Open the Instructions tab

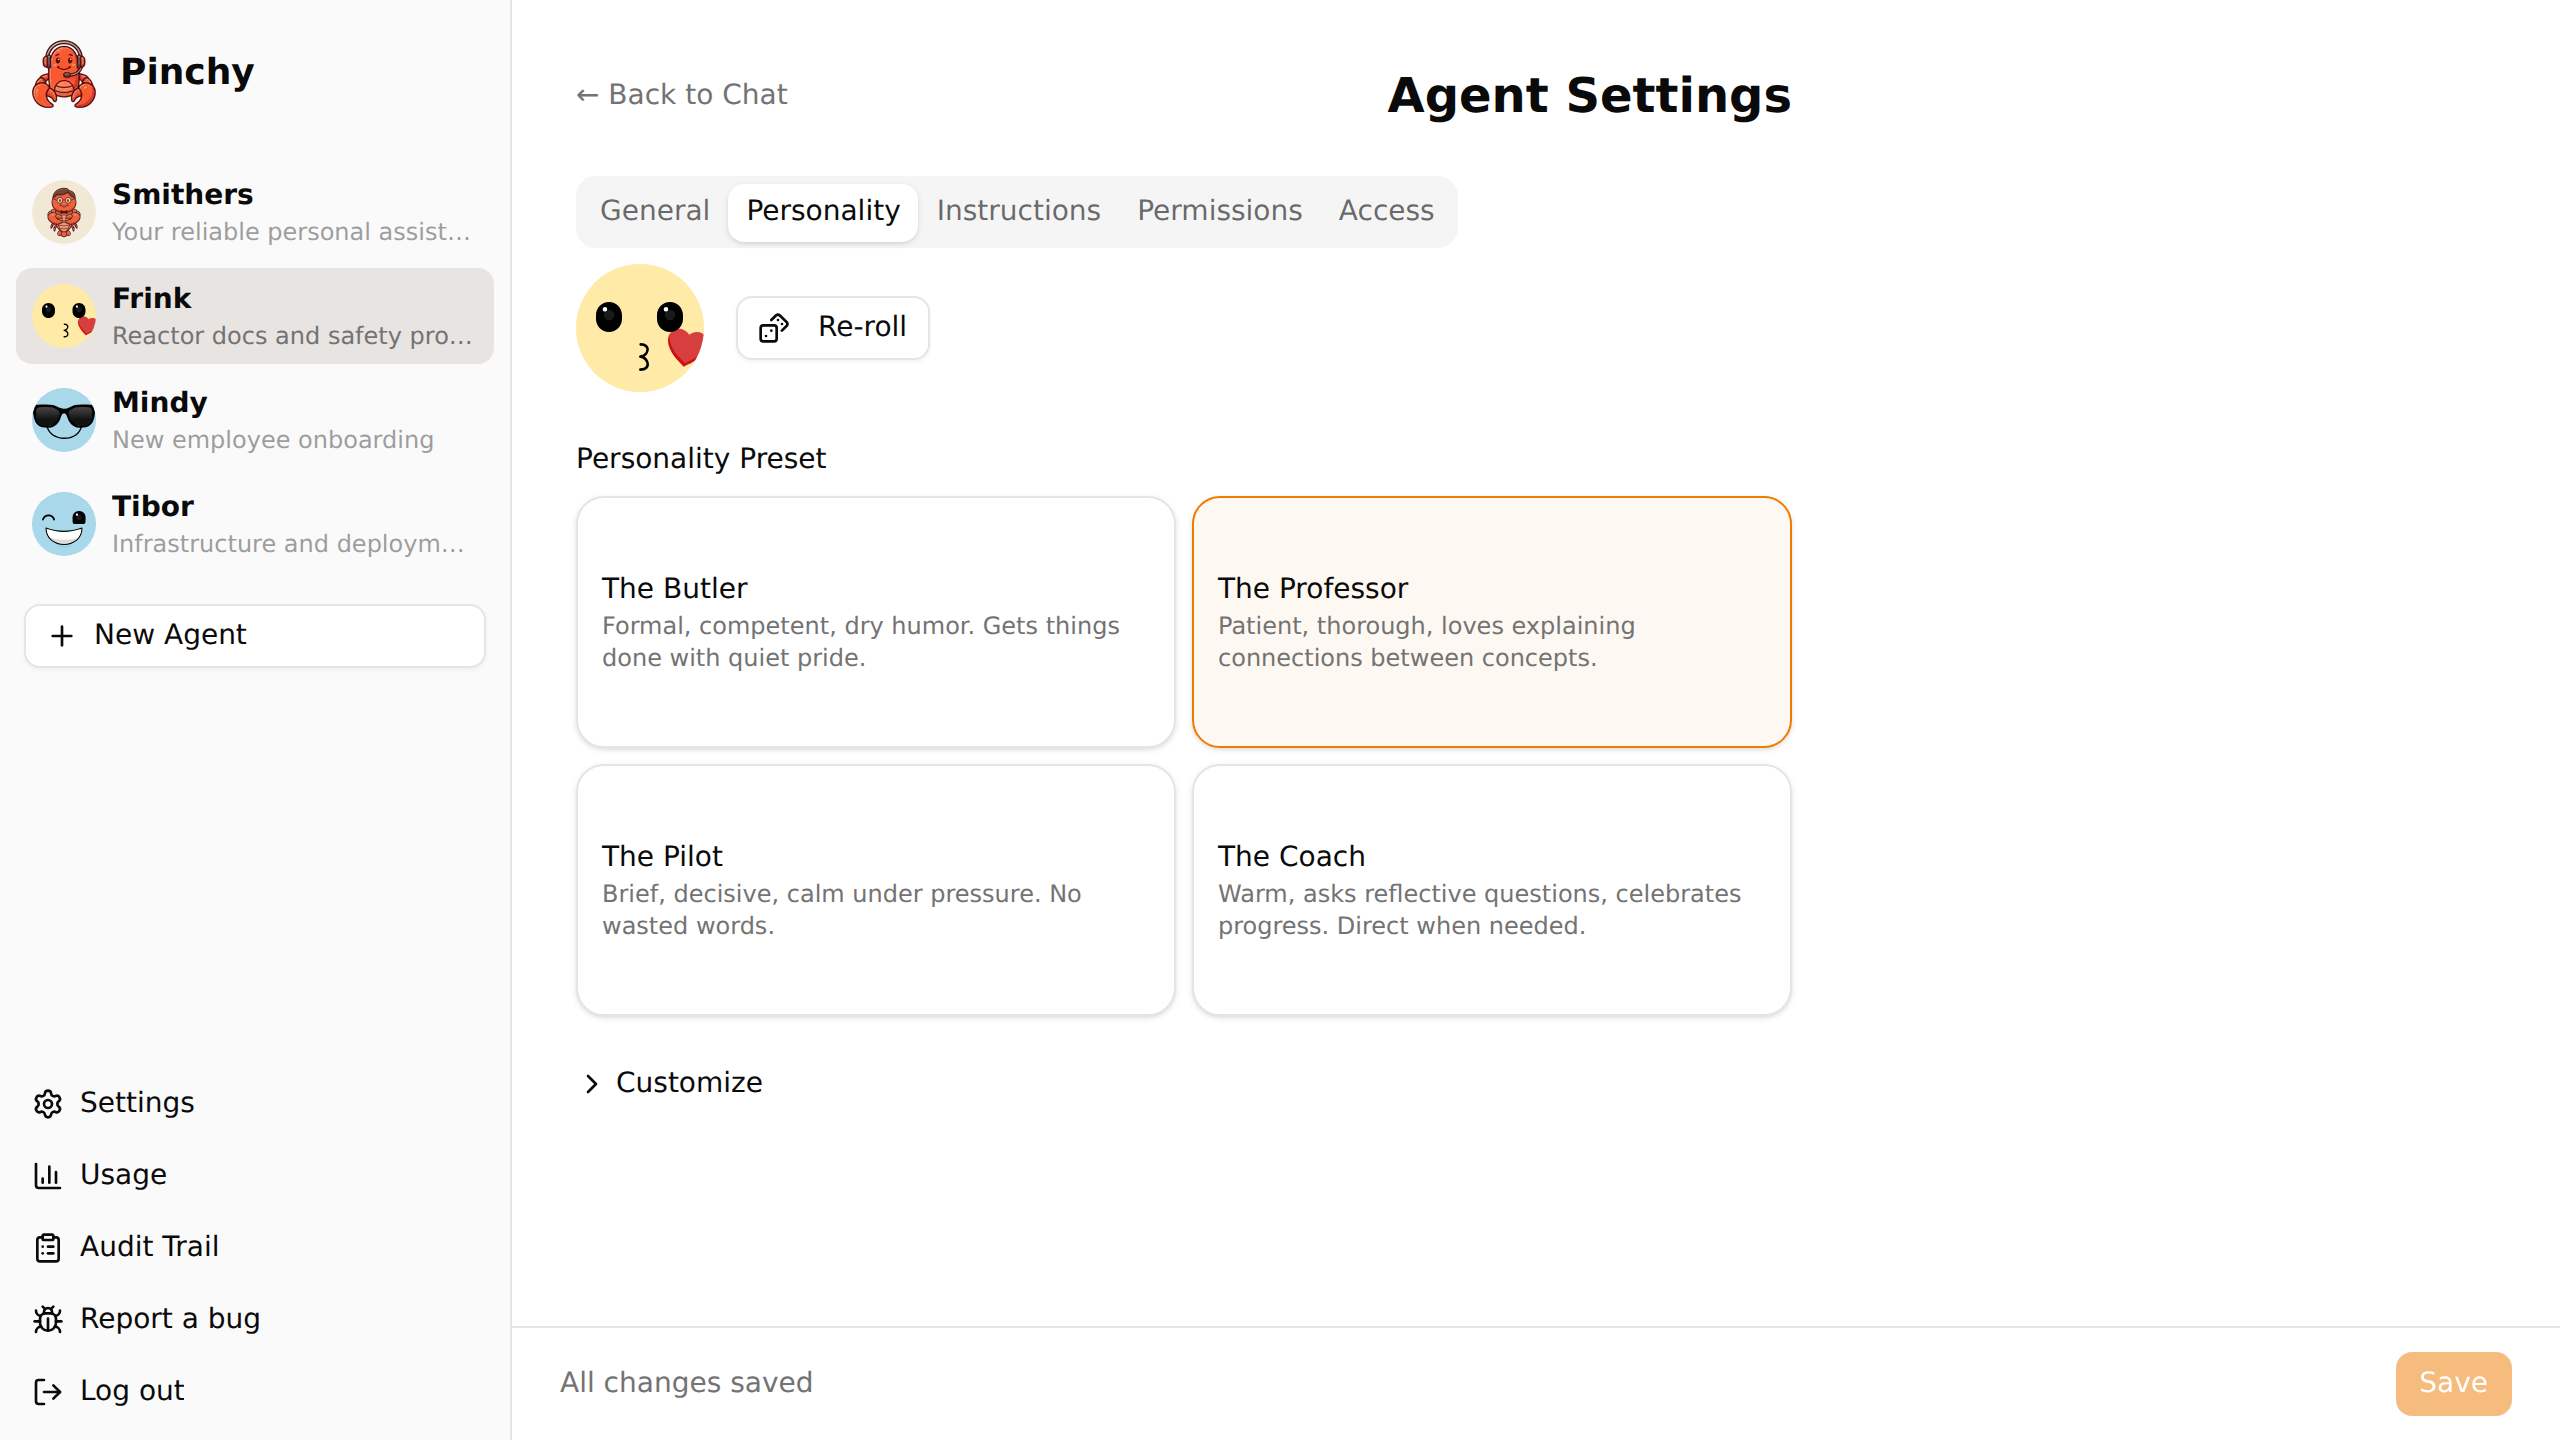click(1018, 211)
